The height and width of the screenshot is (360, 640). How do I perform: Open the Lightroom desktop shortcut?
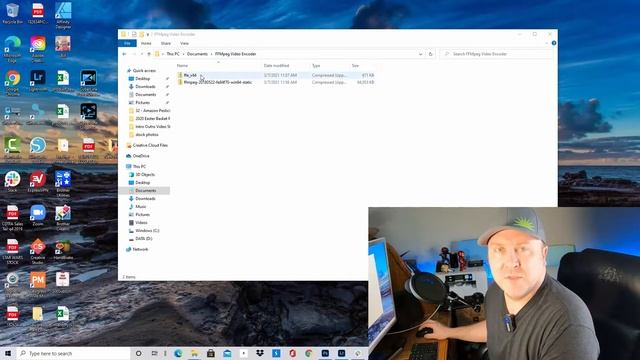tap(38, 80)
